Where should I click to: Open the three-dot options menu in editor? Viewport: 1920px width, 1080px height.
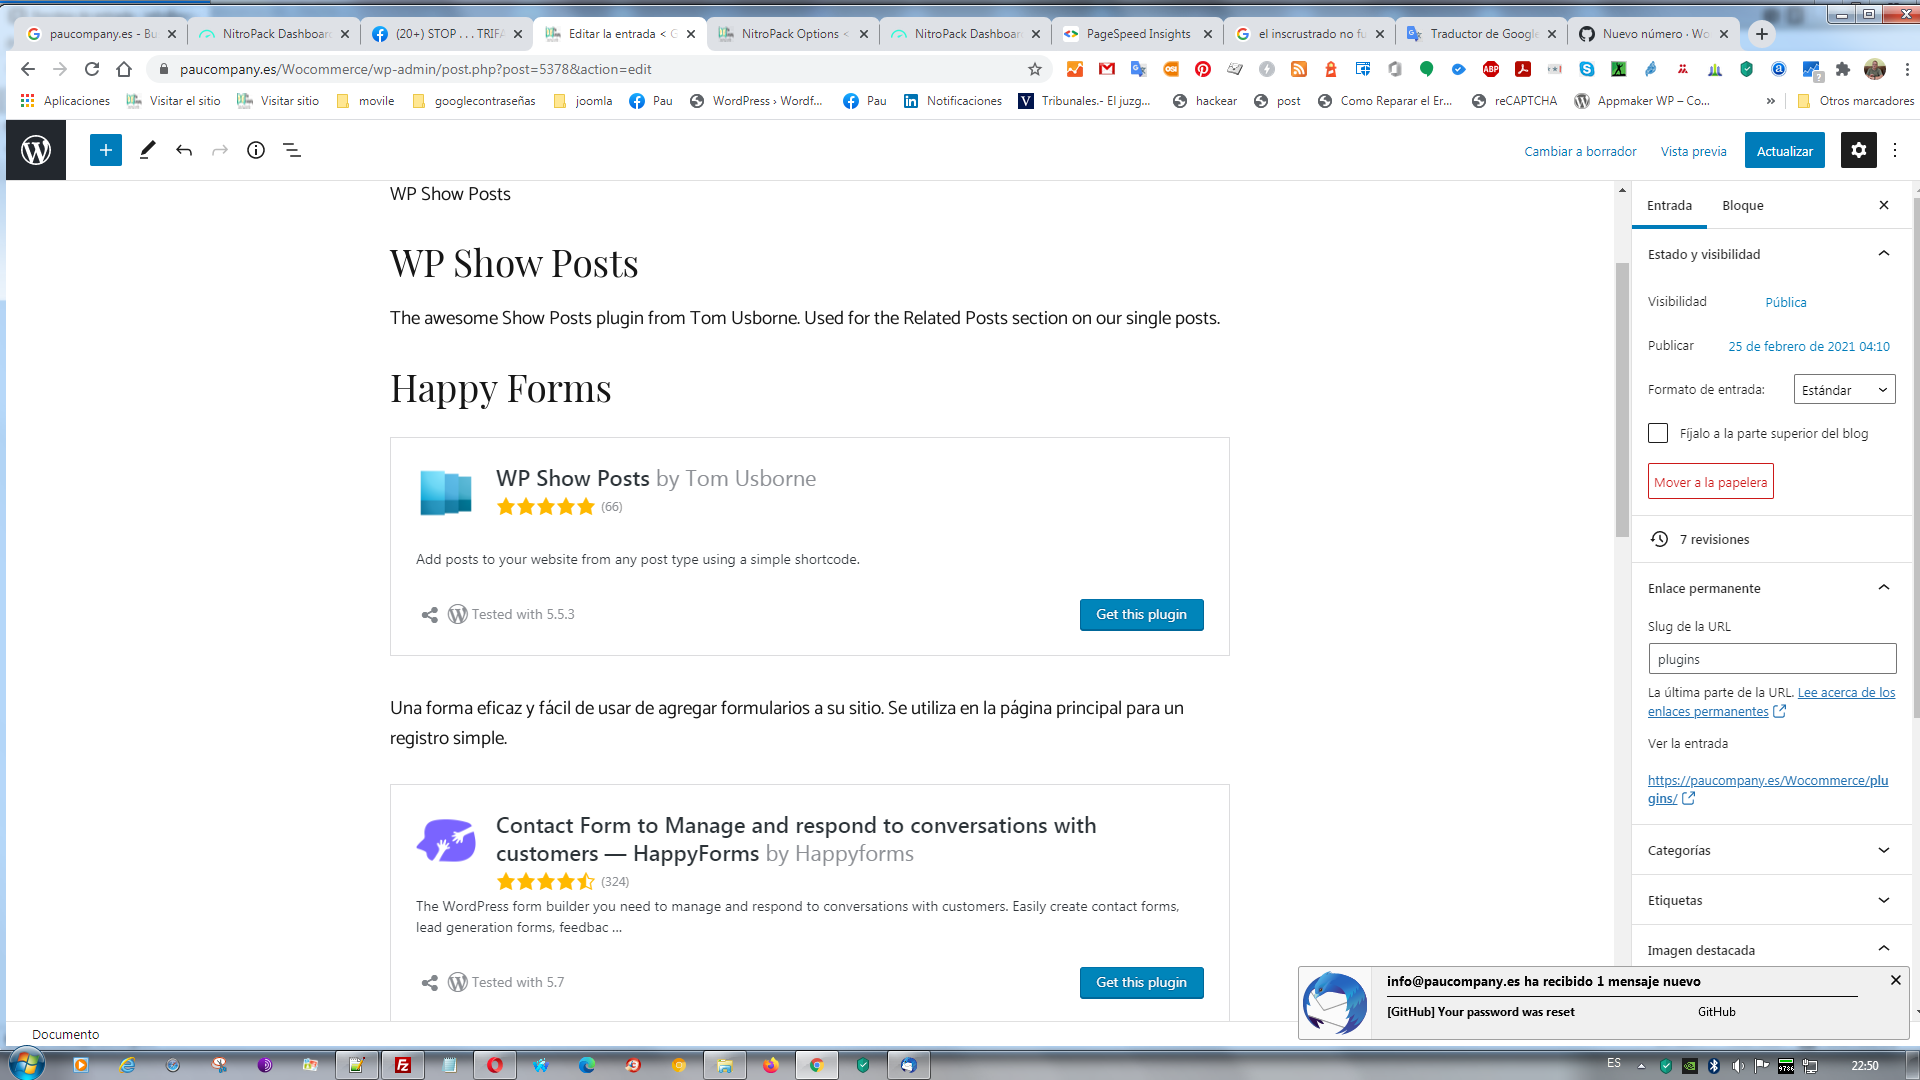click(1895, 150)
